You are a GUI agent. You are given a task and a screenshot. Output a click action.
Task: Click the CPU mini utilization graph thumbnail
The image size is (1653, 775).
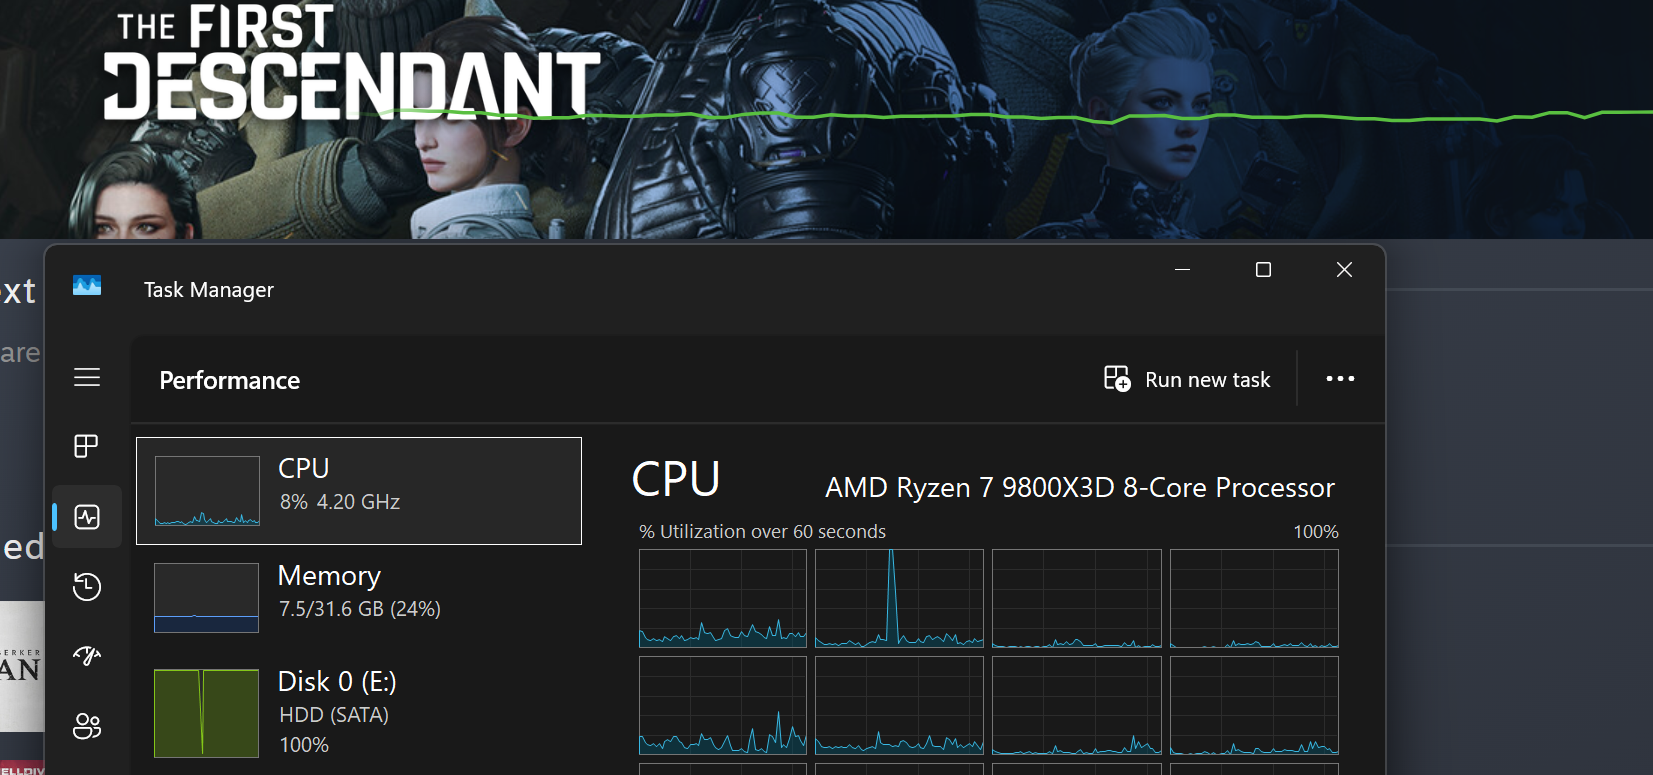point(207,491)
